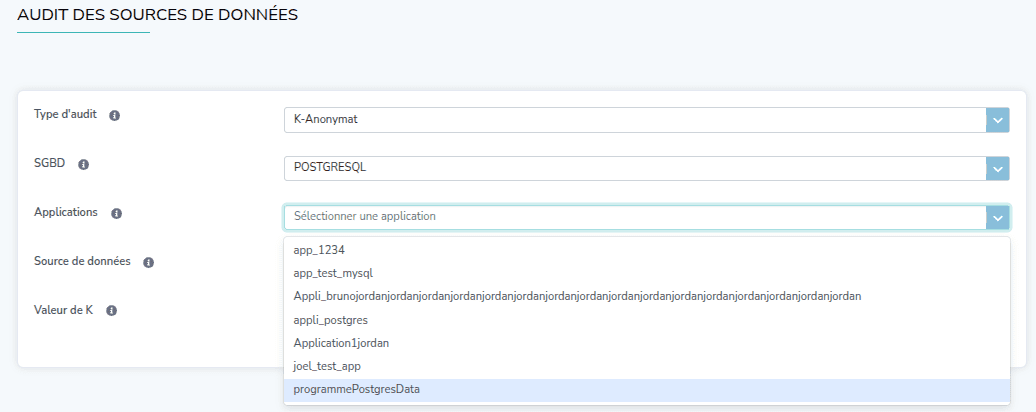The height and width of the screenshot is (412, 1036).
Task: Click the info icon next to Valeur de K
Action: click(x=112, y=311)
